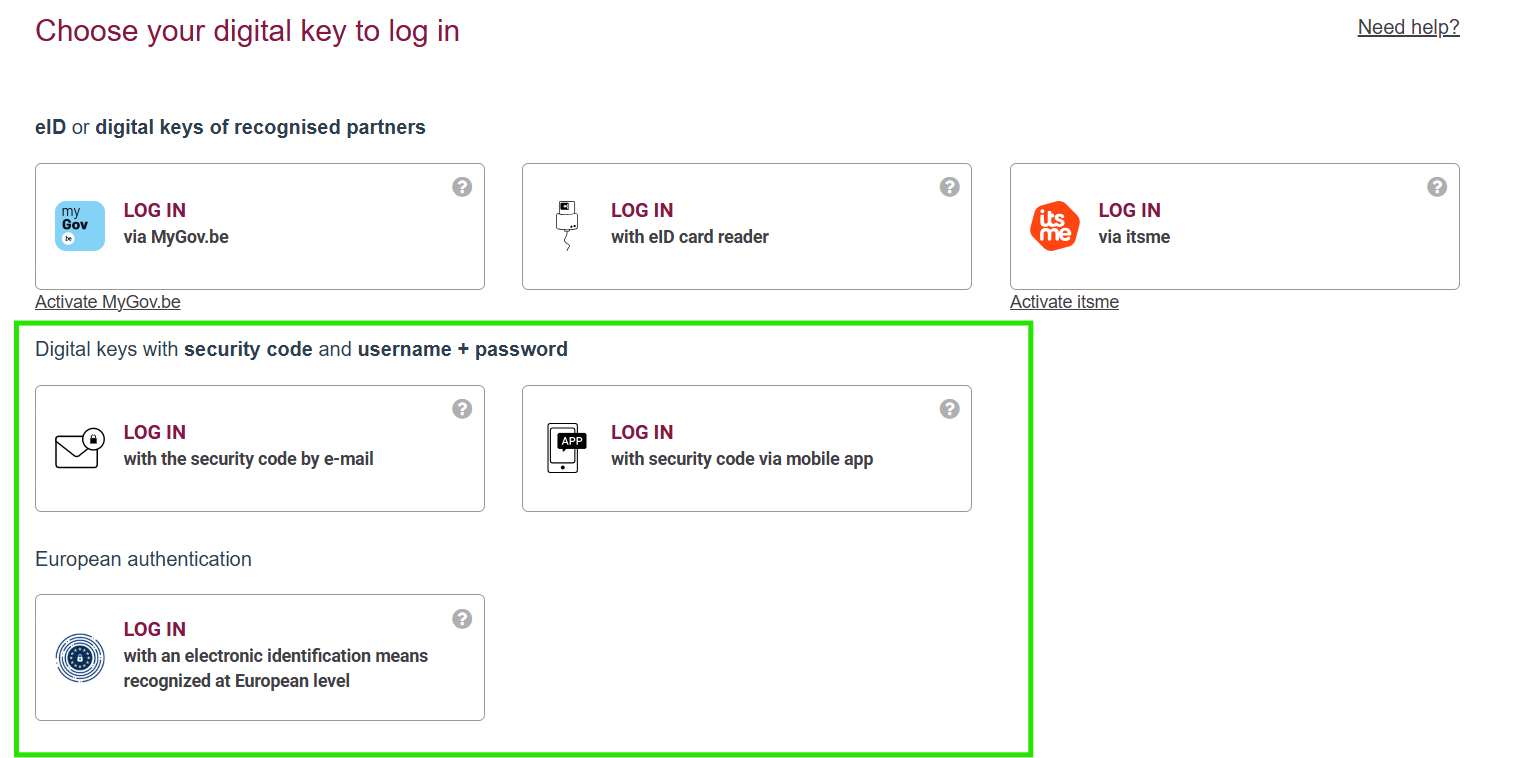
Task: Show help for European identification option
Action: 462,618
